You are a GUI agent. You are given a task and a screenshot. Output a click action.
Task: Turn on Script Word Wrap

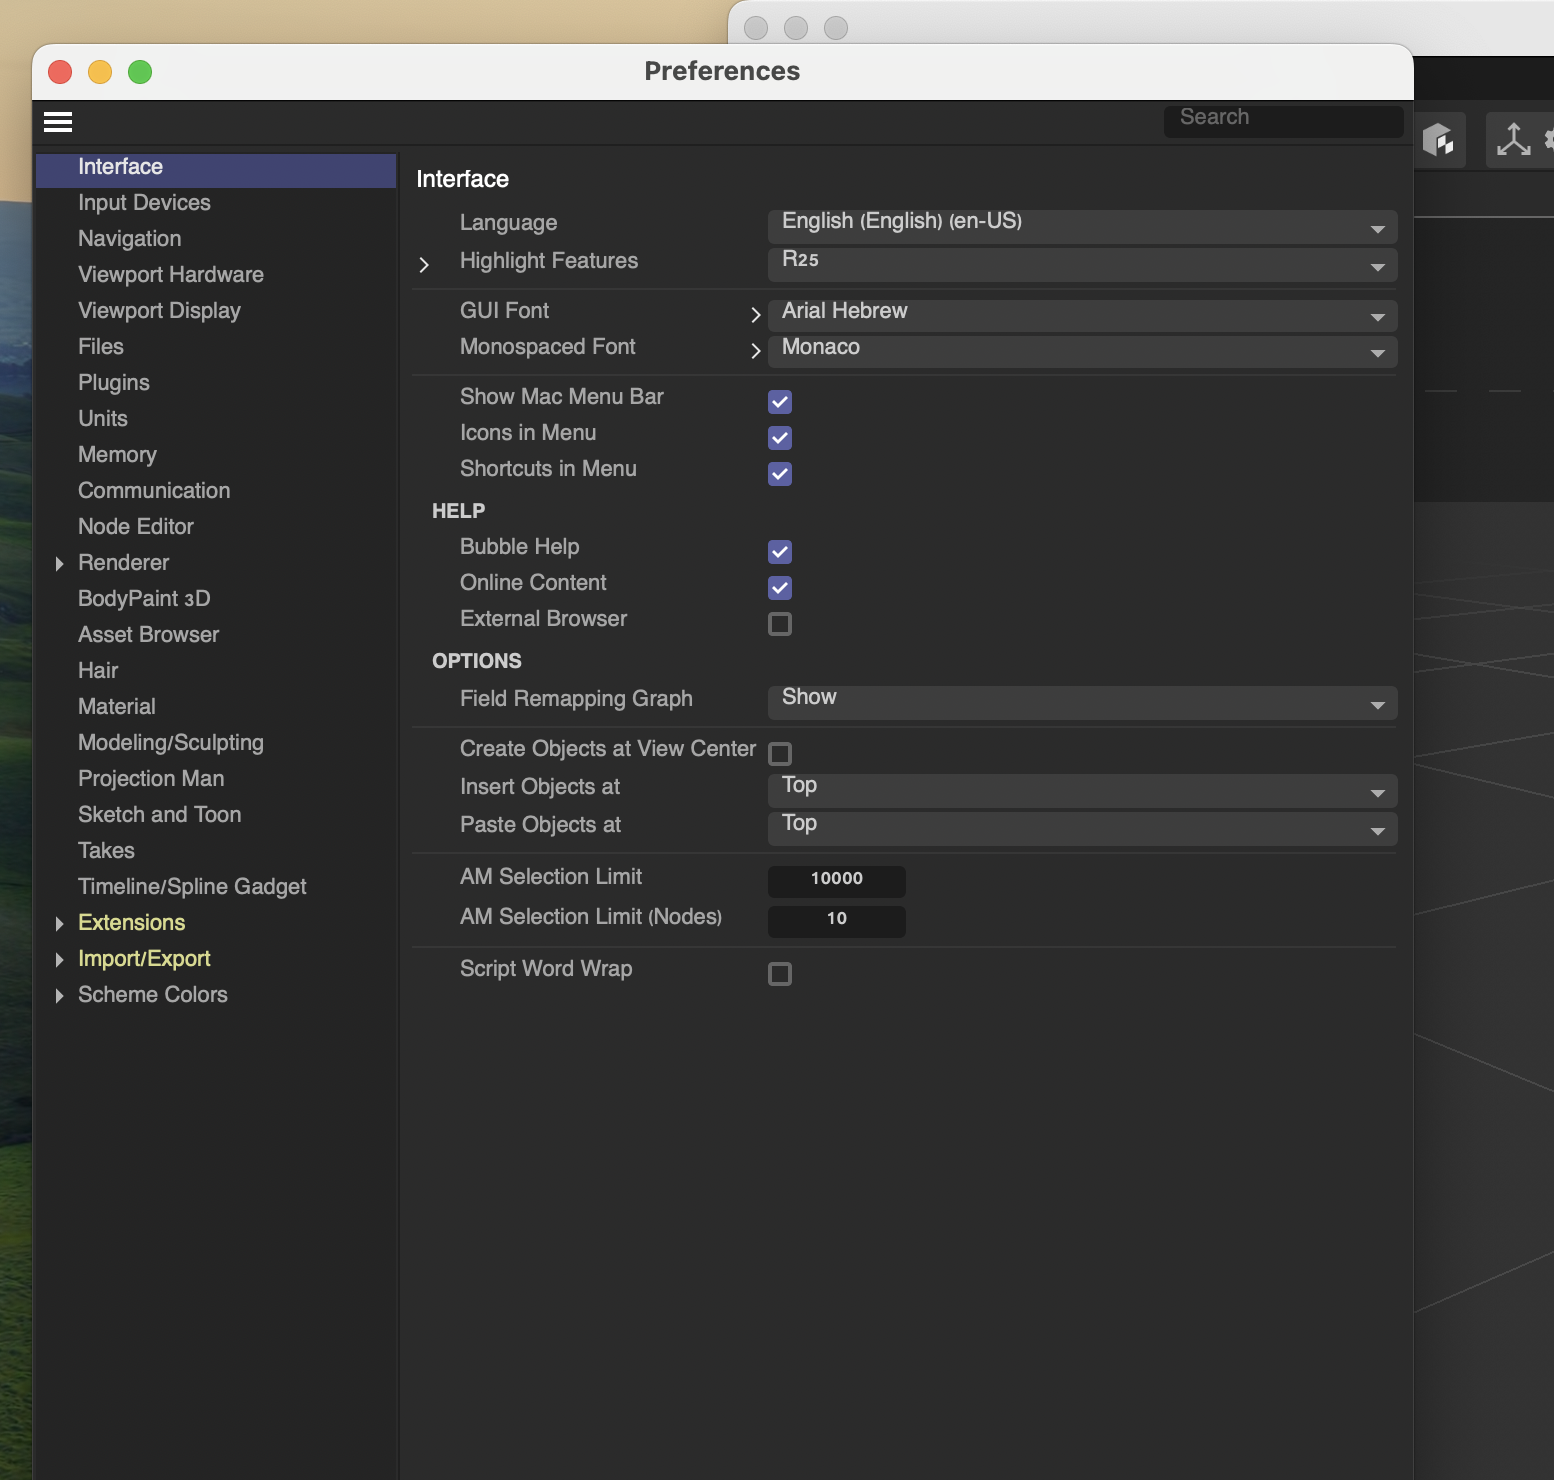pos(780,974)
